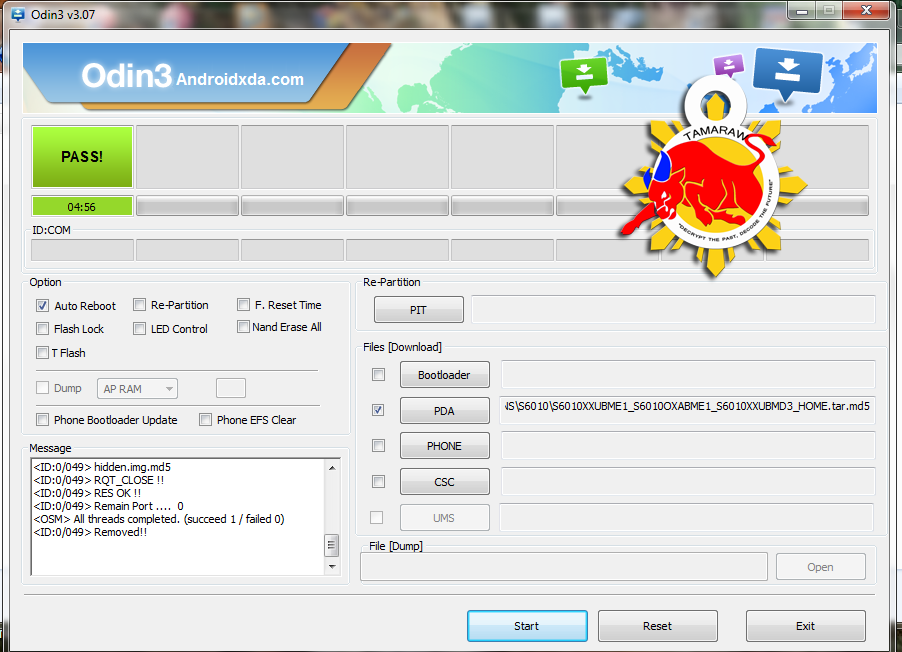The image size is (902, 652).
Task: Click the 'Removed!!' log line
Action: [x=90, y=532]
